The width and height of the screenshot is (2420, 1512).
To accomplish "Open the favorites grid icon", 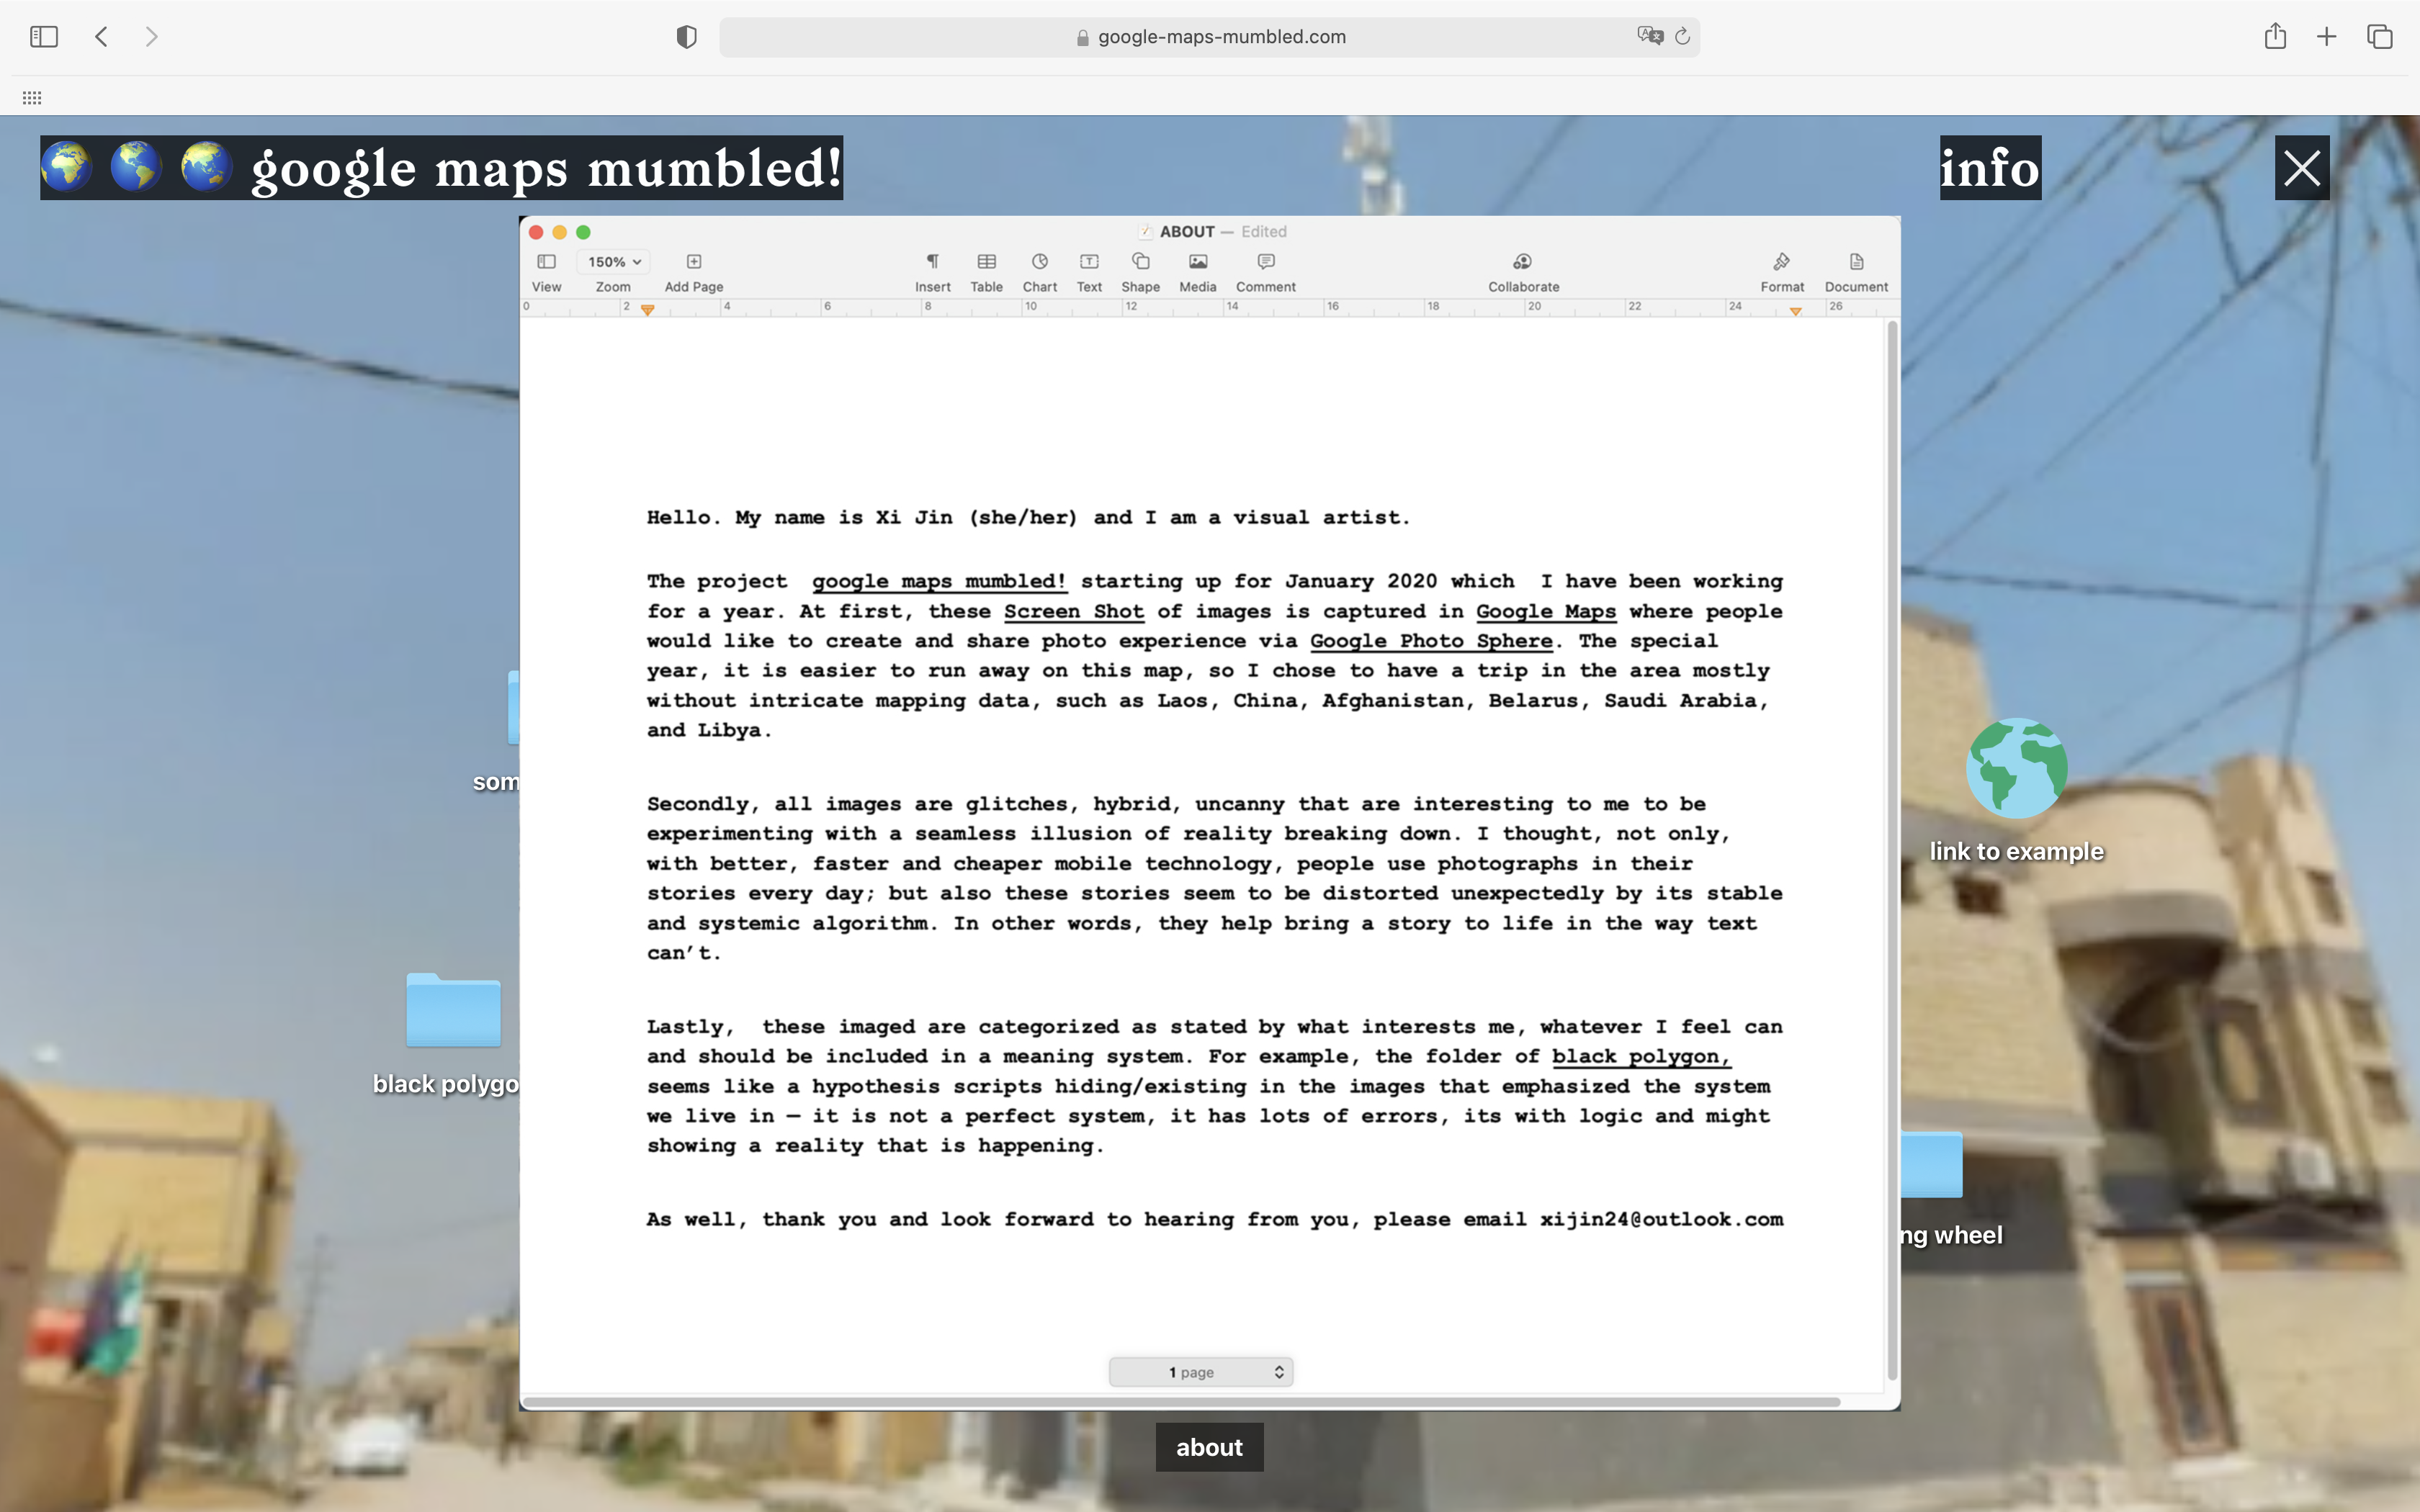I will point(32,97).
